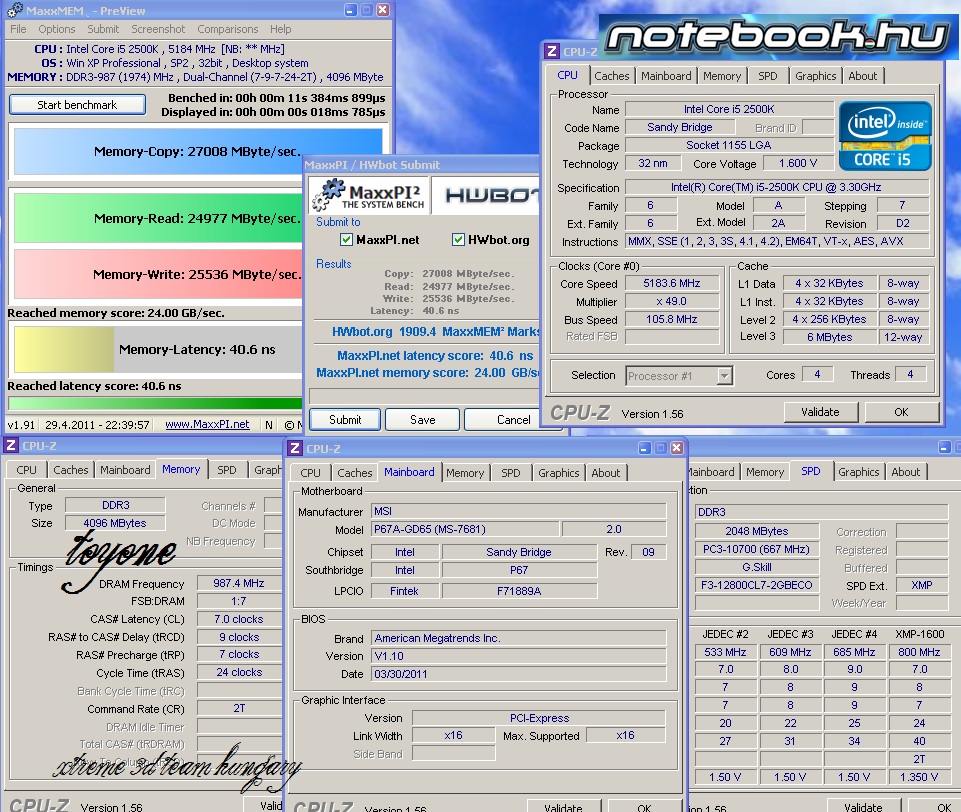The height and width of the screenshot is (812, 961).
Task: Open the www.MaxxPI.net link
Action: tap(207, 424)
